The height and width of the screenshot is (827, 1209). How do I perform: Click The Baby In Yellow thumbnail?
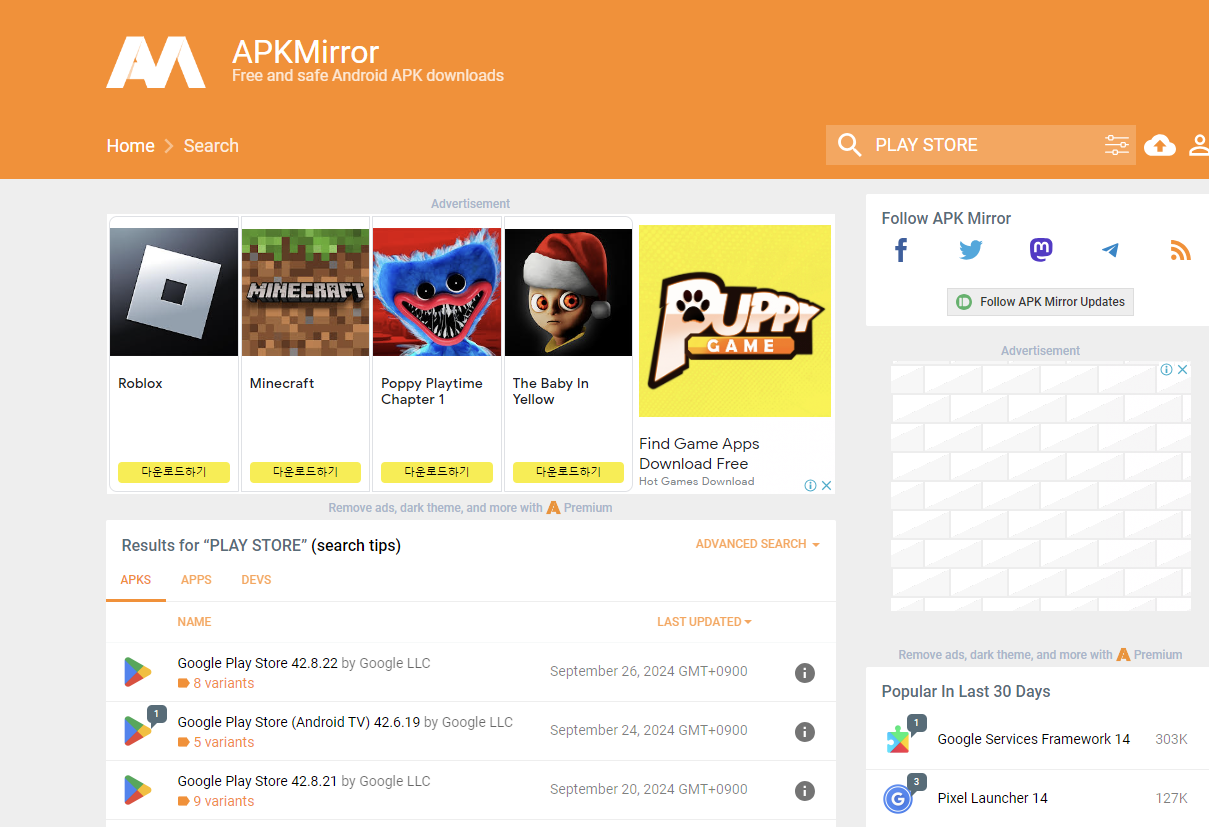tap(569, 292)
